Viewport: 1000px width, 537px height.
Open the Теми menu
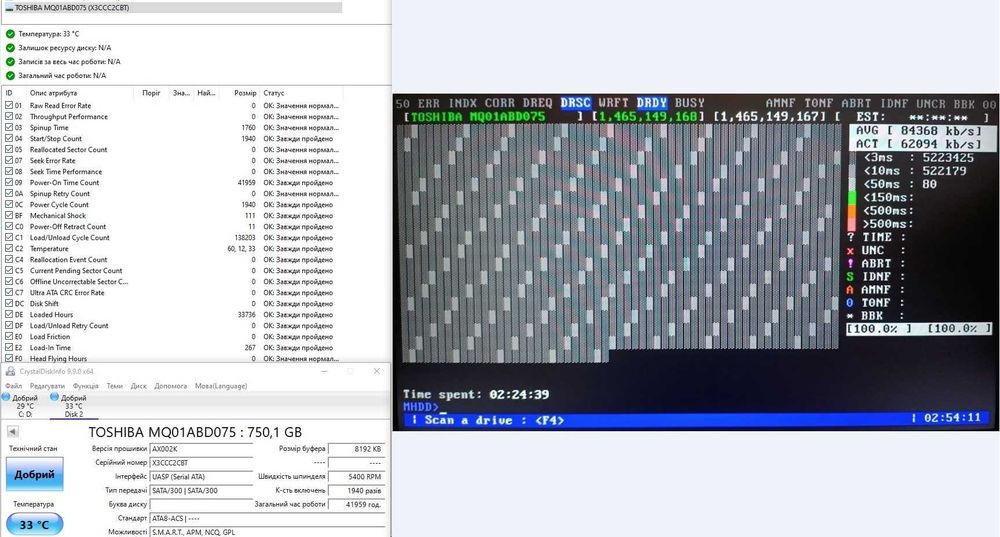point(115,386)
